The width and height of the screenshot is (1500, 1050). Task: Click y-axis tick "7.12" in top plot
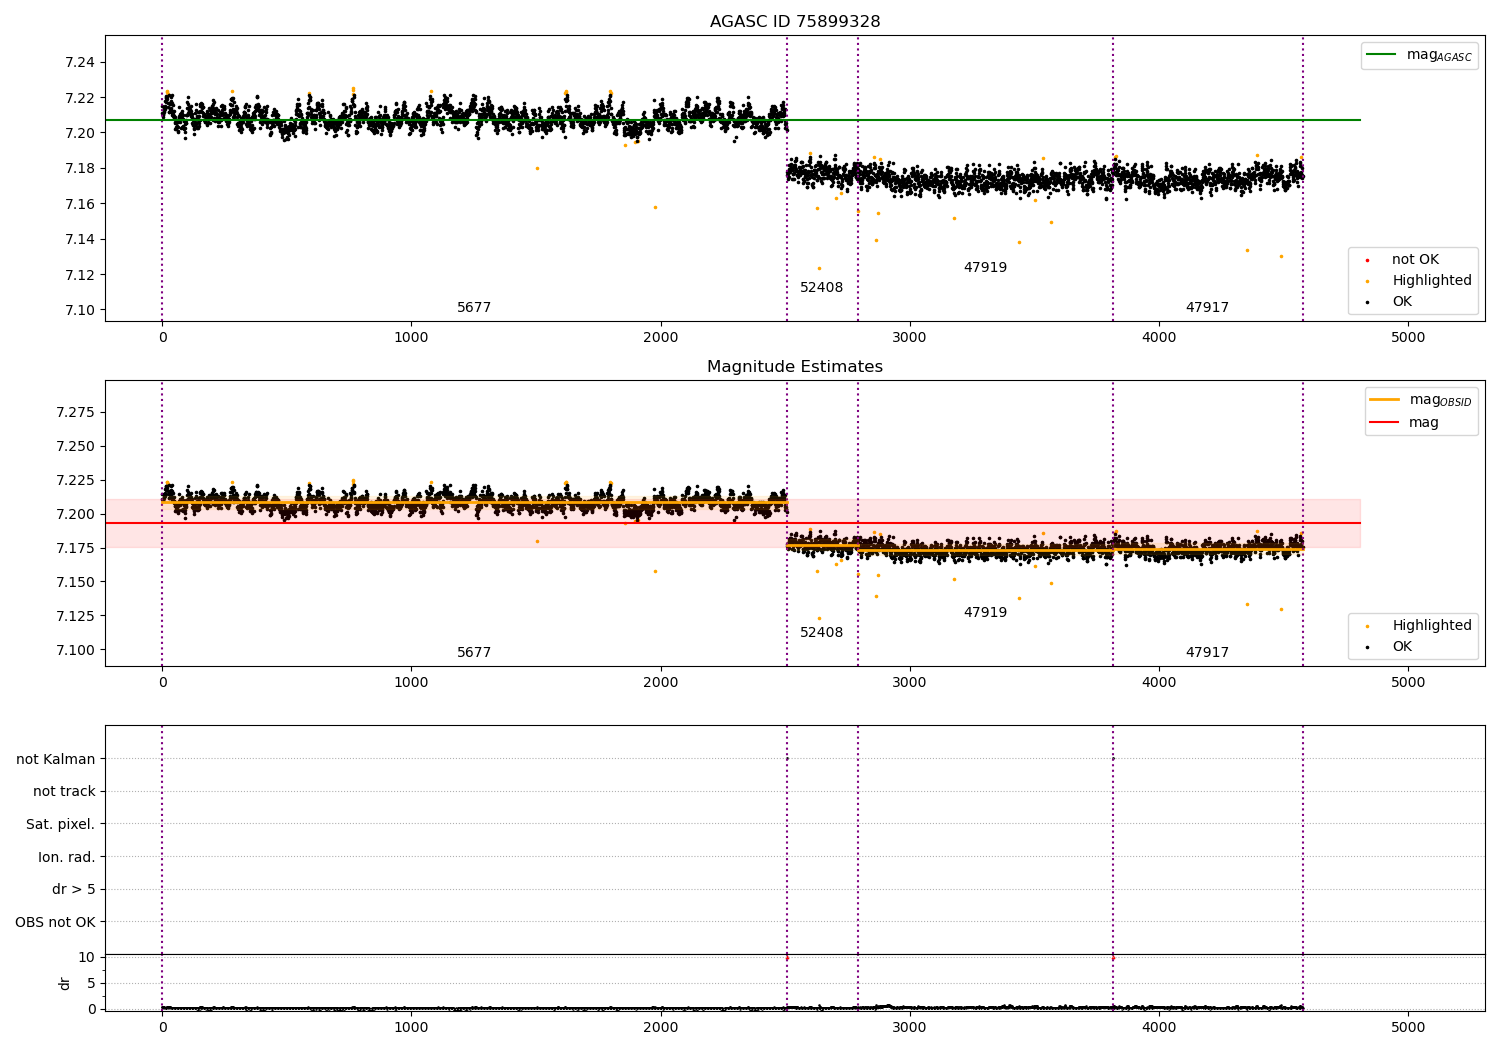80,275
